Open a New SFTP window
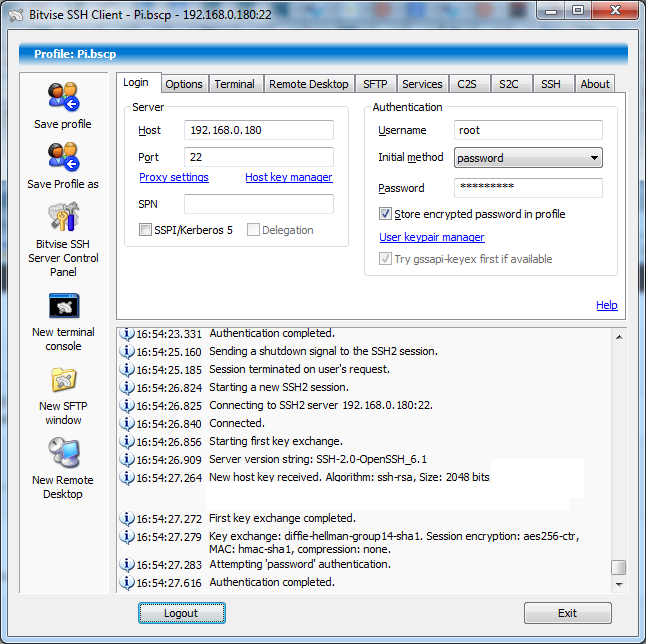The width and height of the screenshot is (646, 644). point(63,380)
